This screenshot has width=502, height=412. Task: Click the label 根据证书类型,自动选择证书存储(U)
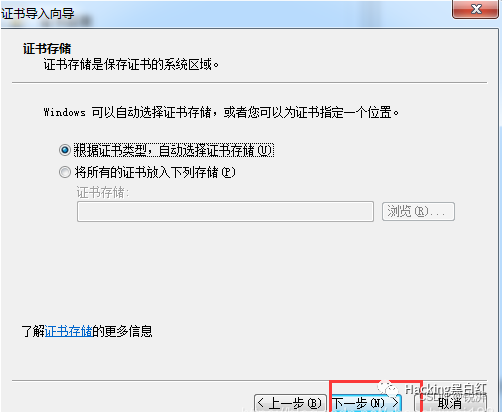(x=174, y=150)
